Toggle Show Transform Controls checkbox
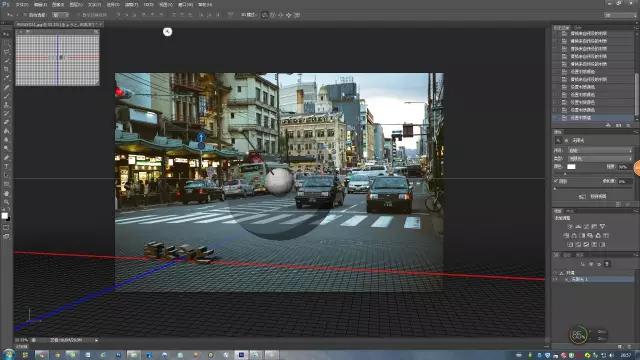 click(x=79, y=15)
